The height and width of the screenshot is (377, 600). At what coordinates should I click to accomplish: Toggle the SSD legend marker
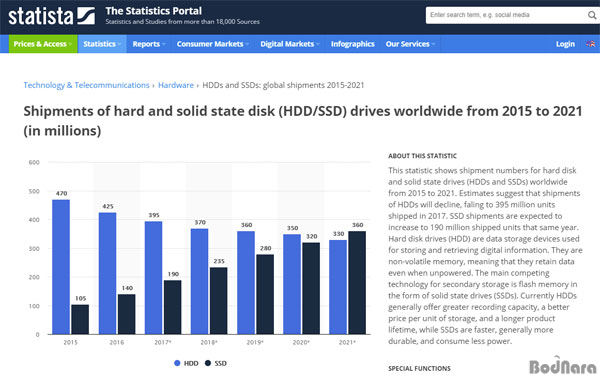pyautogui.click(x=208, y=363)
